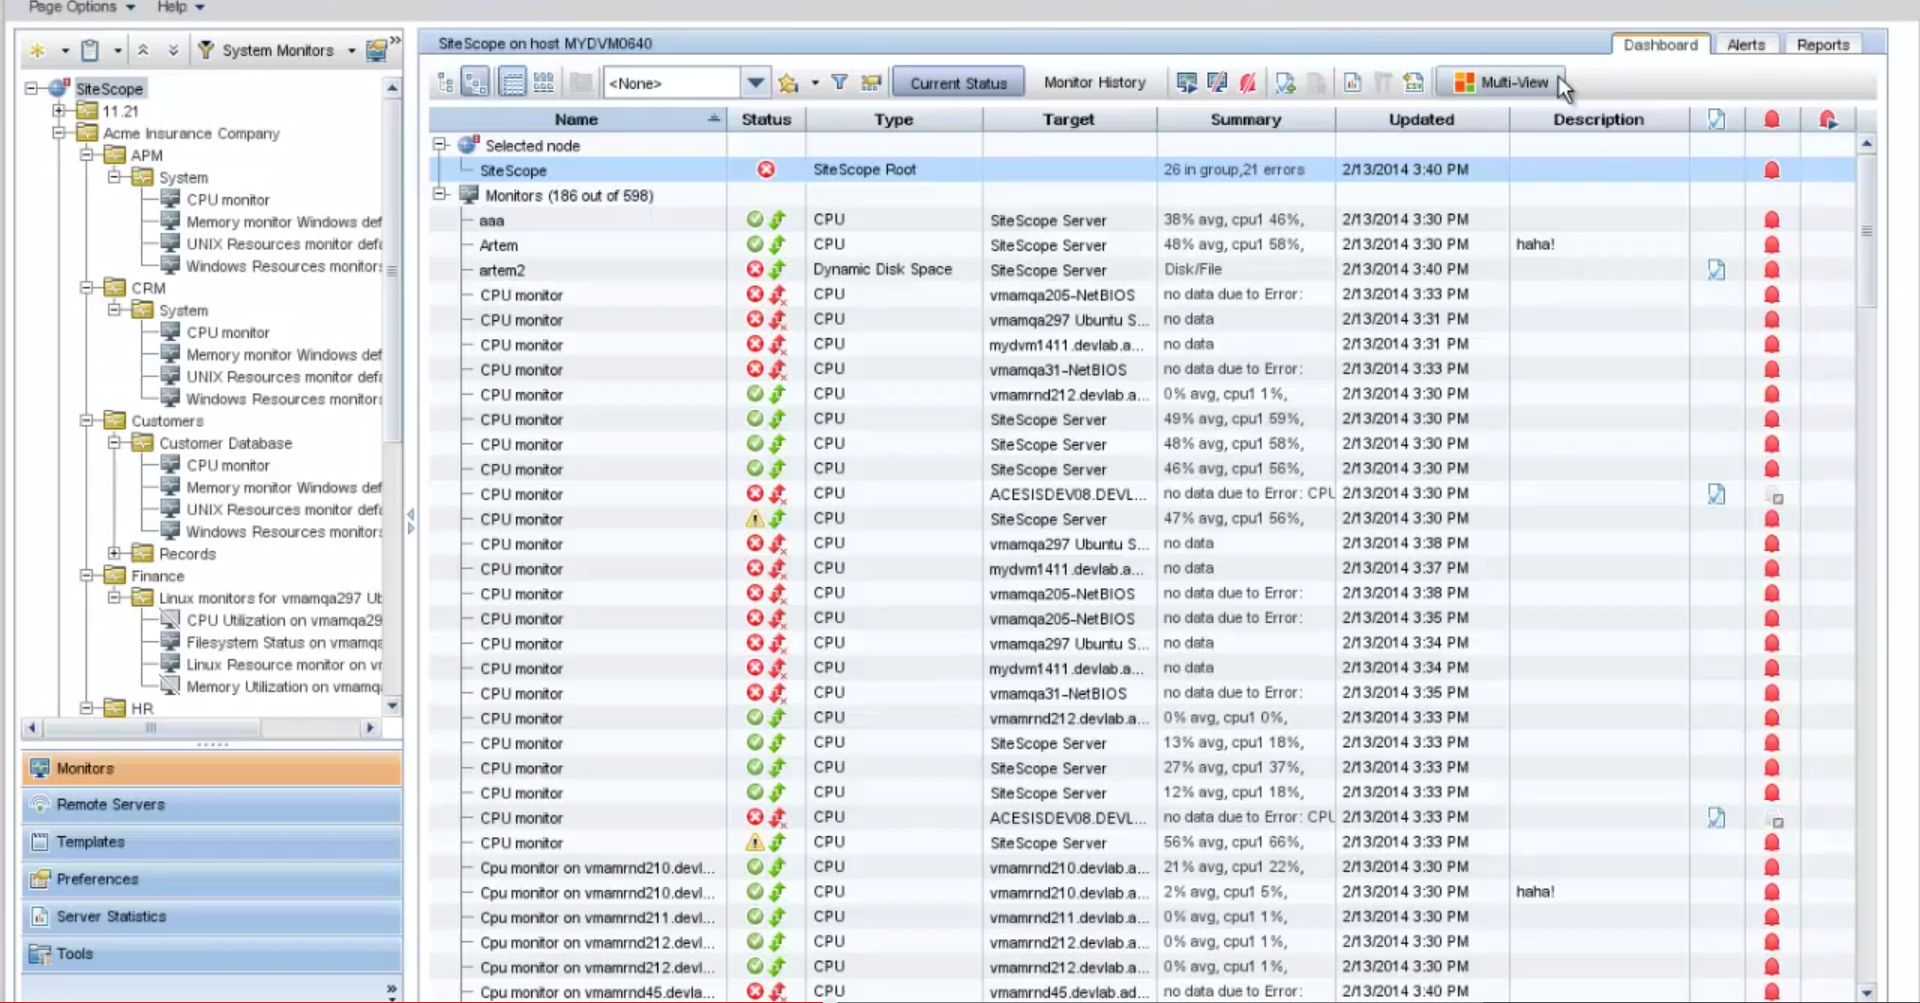The height and width of the screenshot is (1003, 1920).
Task: Click the tree horizontal scrollbar right arrow
Action: (x=370, y=728)
